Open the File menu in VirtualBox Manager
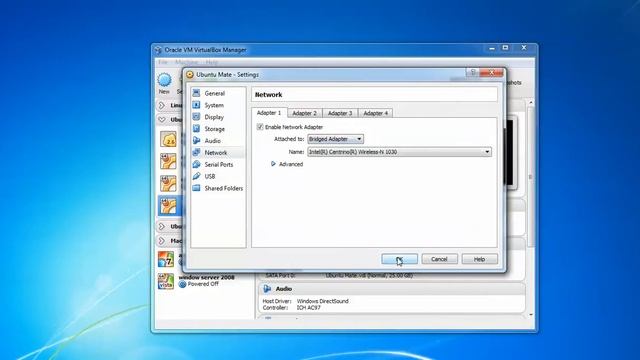The image size is (640, 360). [163, 62]
